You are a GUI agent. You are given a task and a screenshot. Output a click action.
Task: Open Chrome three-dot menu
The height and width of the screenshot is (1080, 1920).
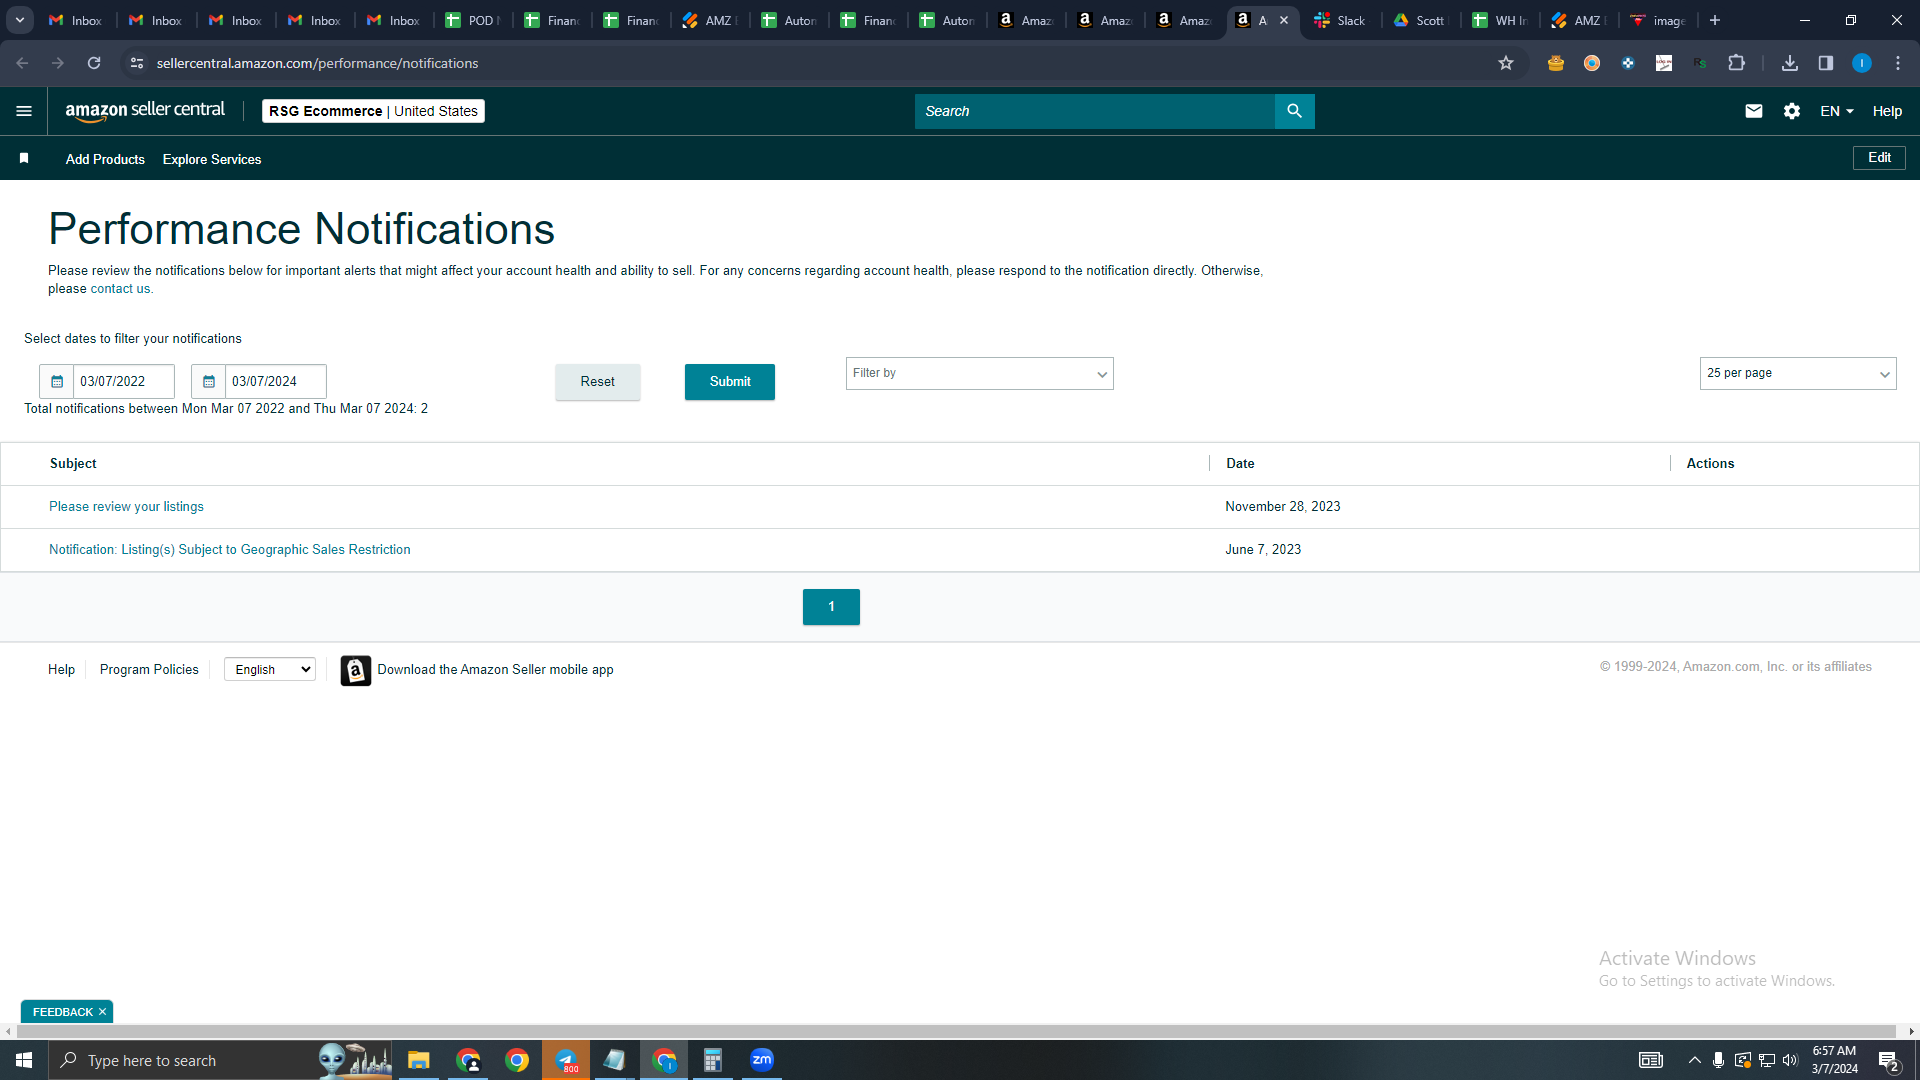tap(1897, 63)
